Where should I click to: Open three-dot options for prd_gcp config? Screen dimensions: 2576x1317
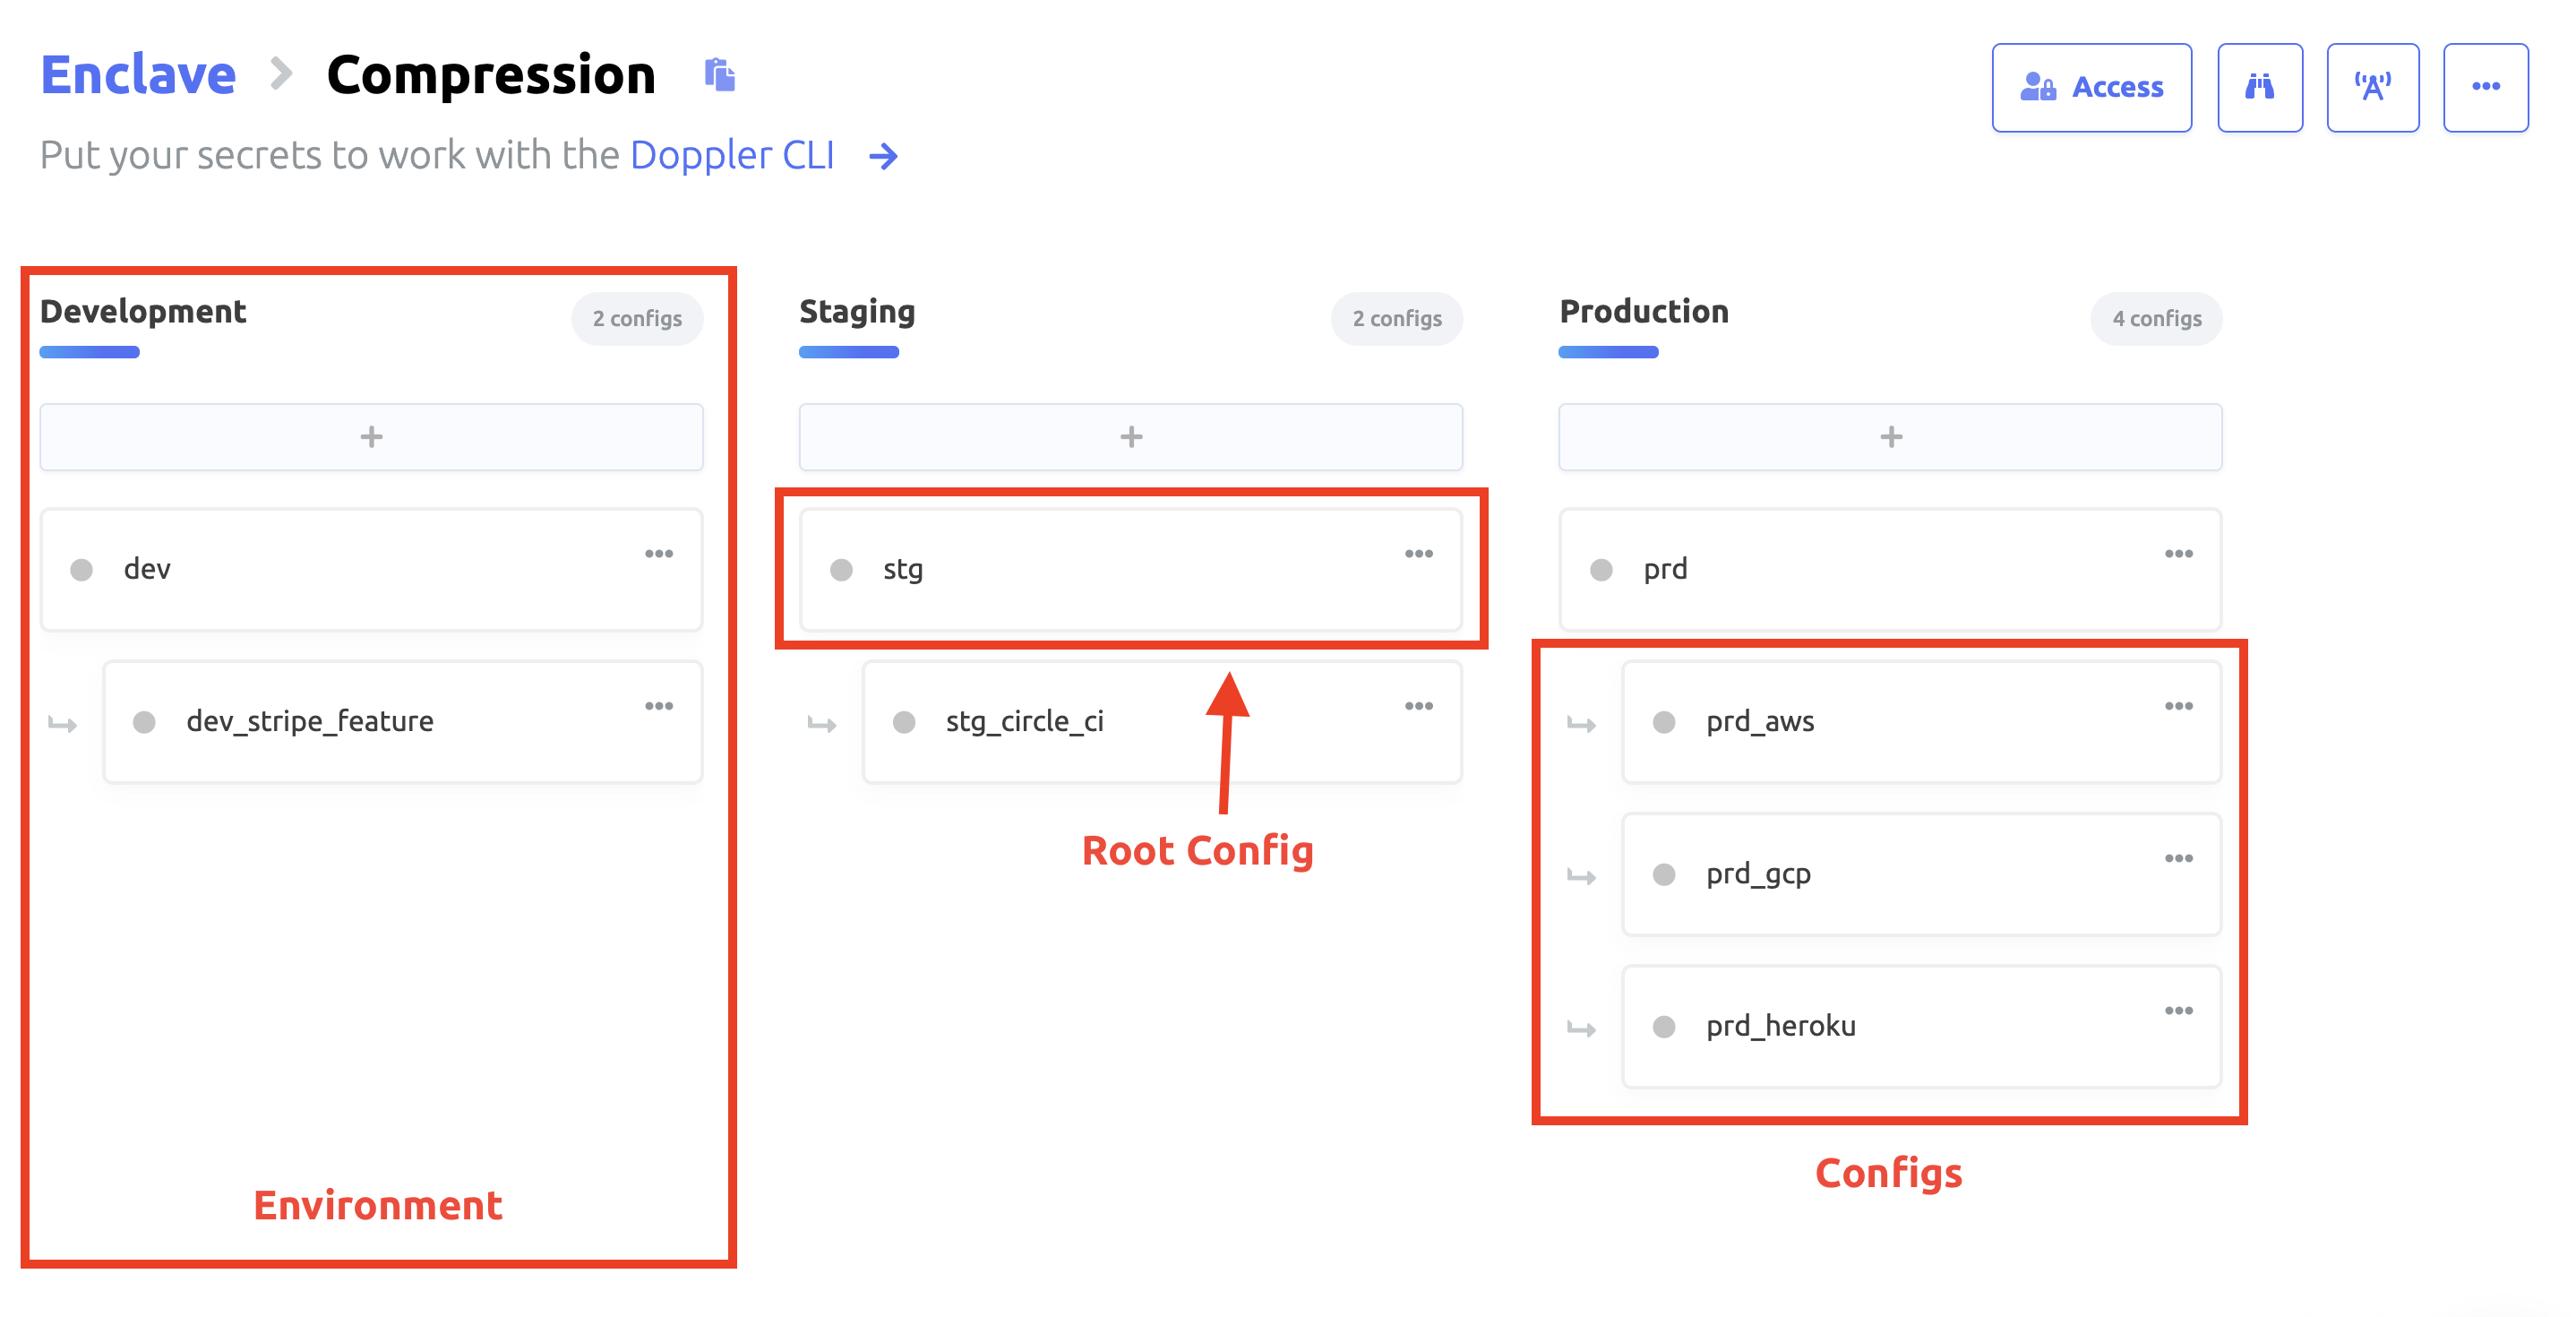coord(2178,858)
